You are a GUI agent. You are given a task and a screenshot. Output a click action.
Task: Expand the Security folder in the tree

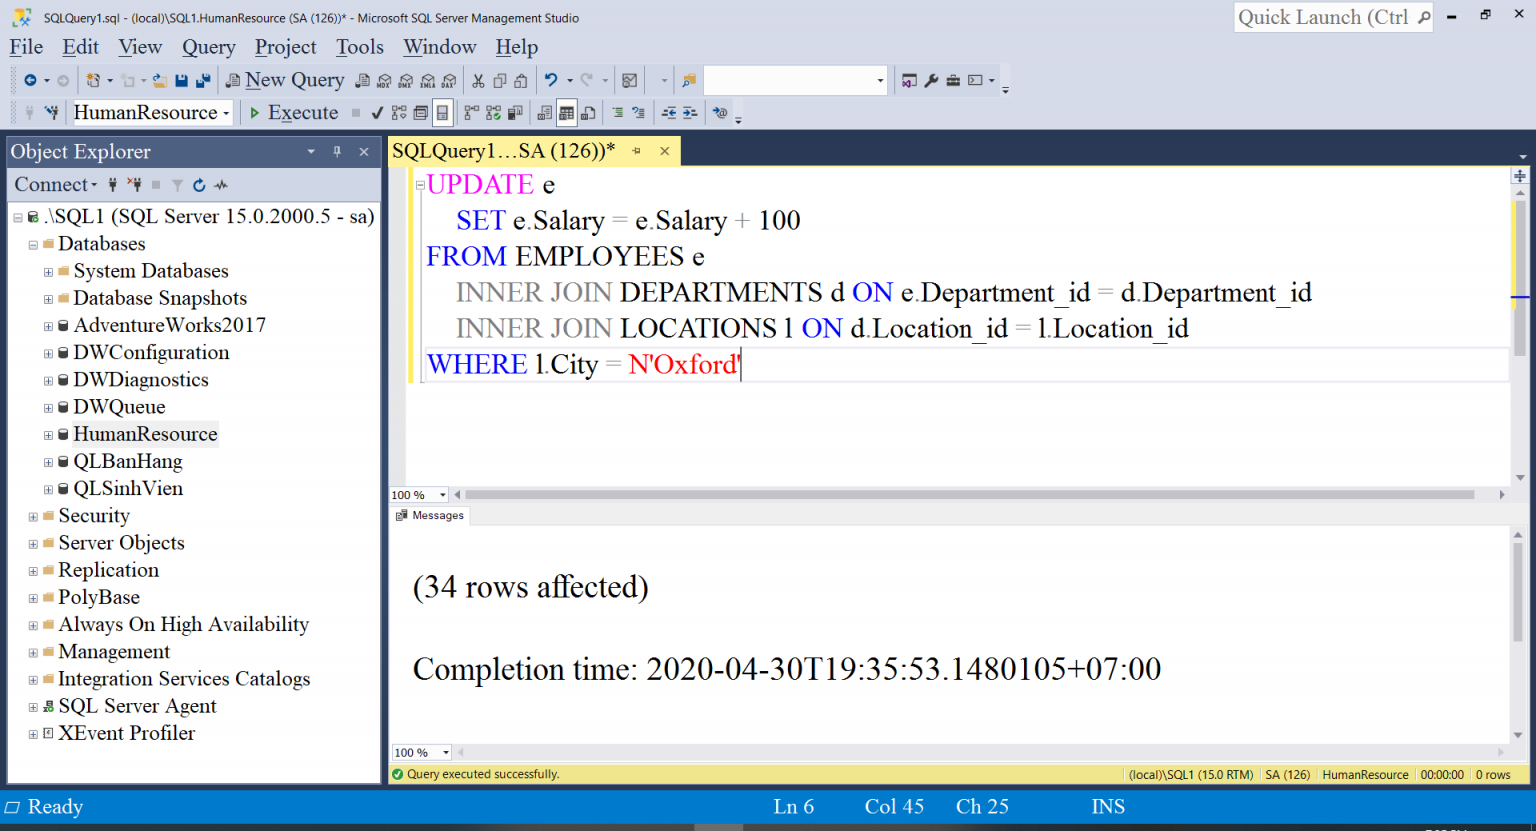(33, 517)
